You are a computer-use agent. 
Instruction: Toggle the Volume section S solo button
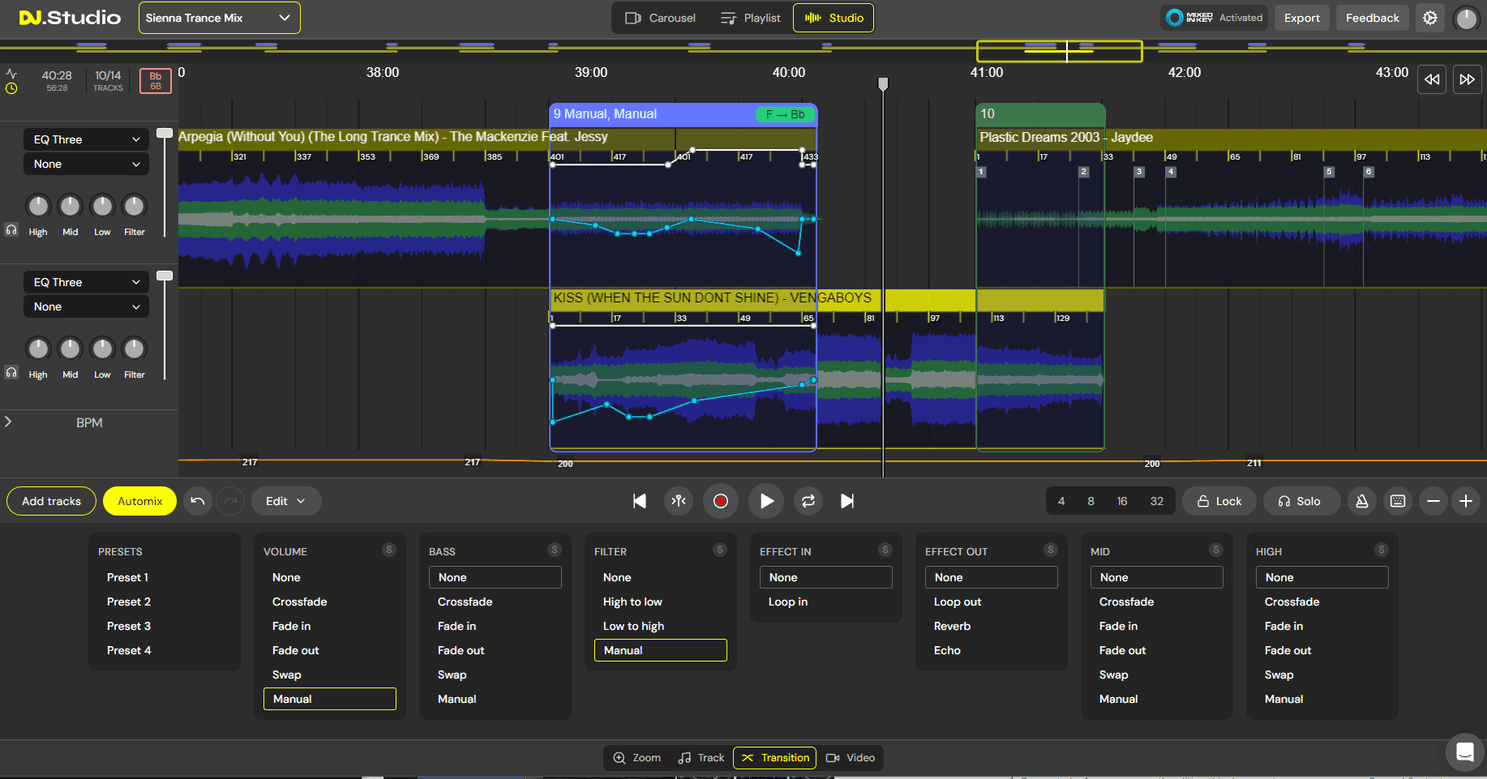click(389, 550)
